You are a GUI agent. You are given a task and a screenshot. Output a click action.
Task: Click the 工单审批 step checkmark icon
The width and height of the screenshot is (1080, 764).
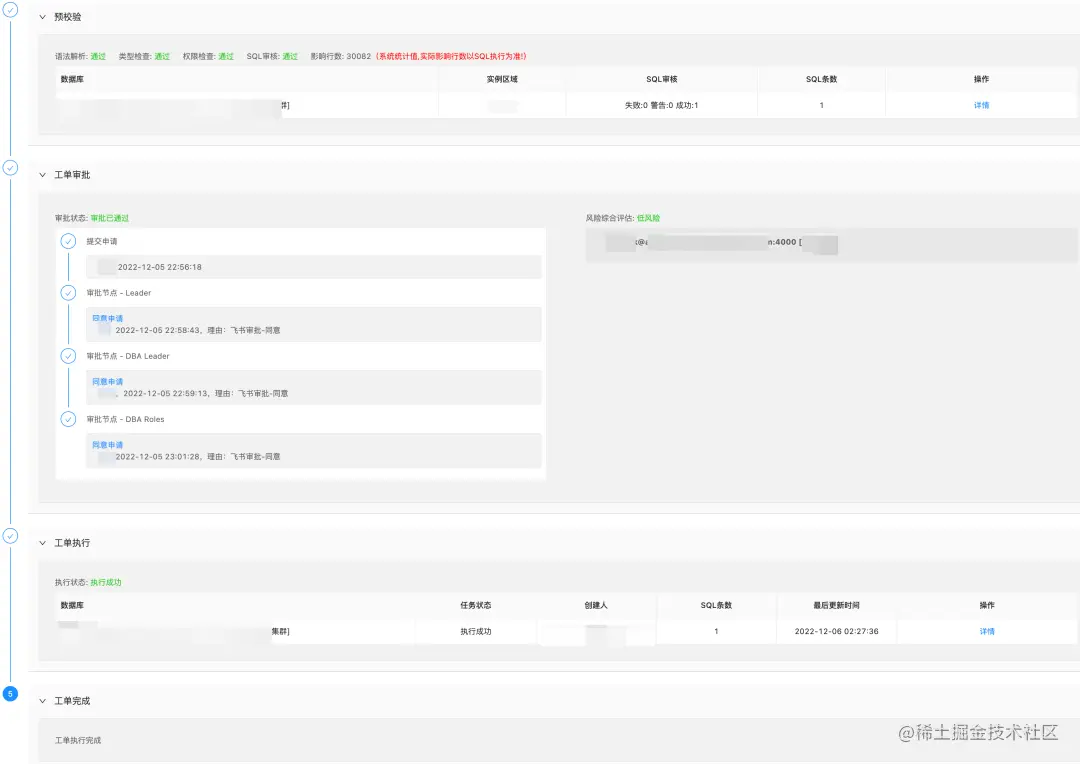point(10,167)
